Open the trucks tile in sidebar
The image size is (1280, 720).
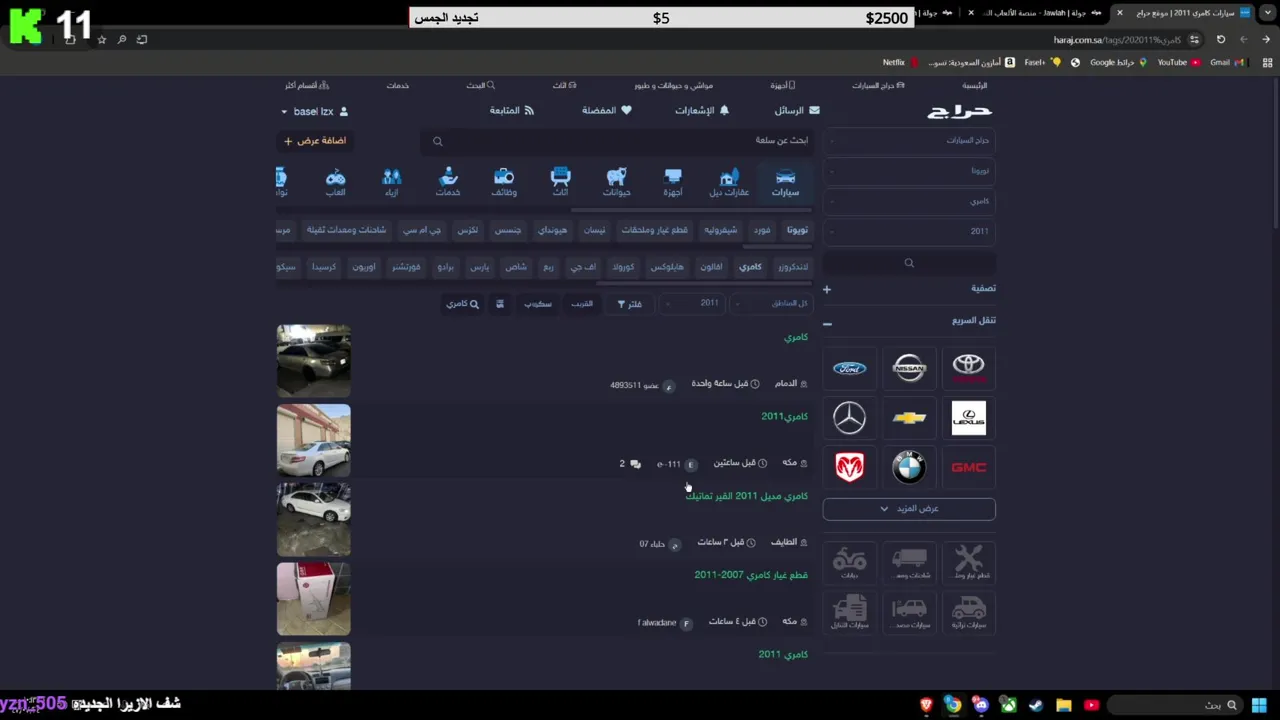click(x=909, y=562)
